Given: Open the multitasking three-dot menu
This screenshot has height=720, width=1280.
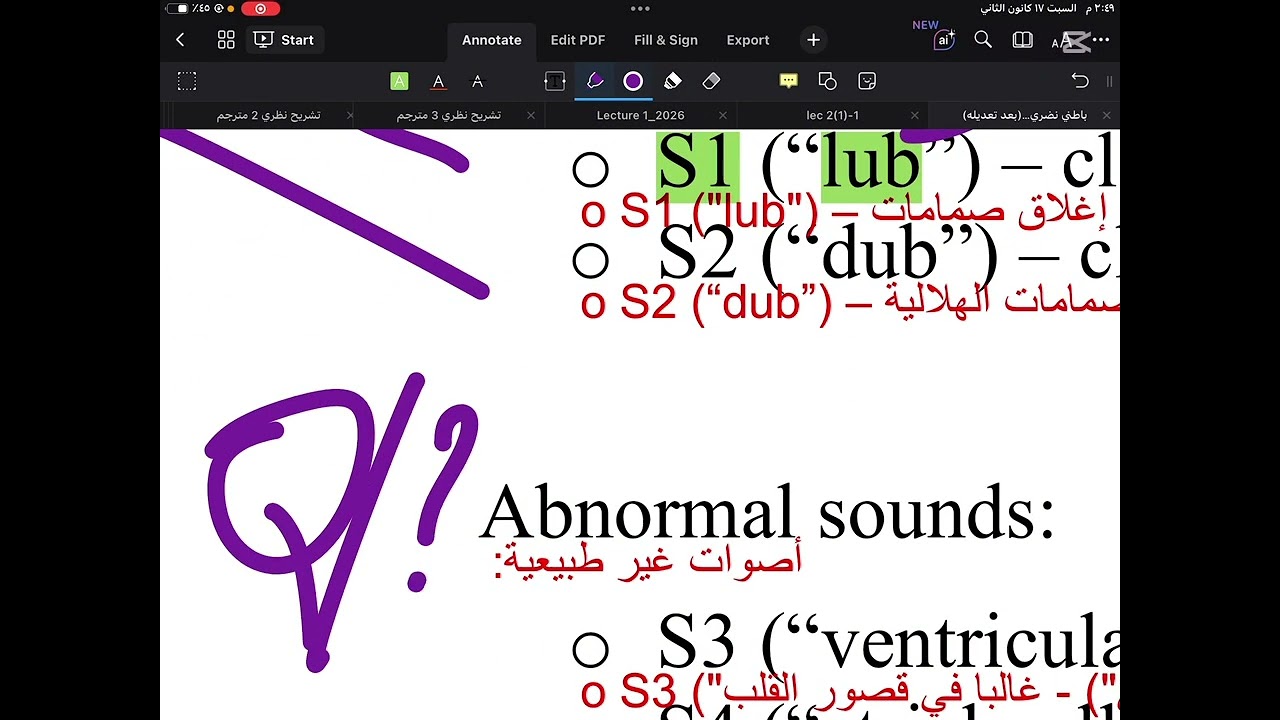Looking at the screenshot, I should click(x=640, y=8).
